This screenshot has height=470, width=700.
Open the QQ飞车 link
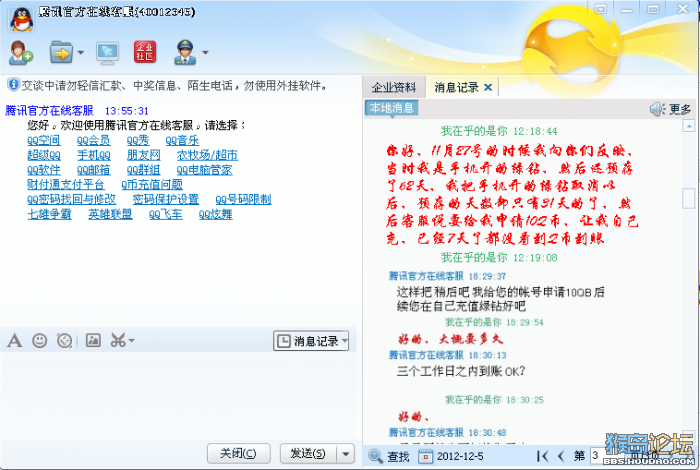click(166, 214)
